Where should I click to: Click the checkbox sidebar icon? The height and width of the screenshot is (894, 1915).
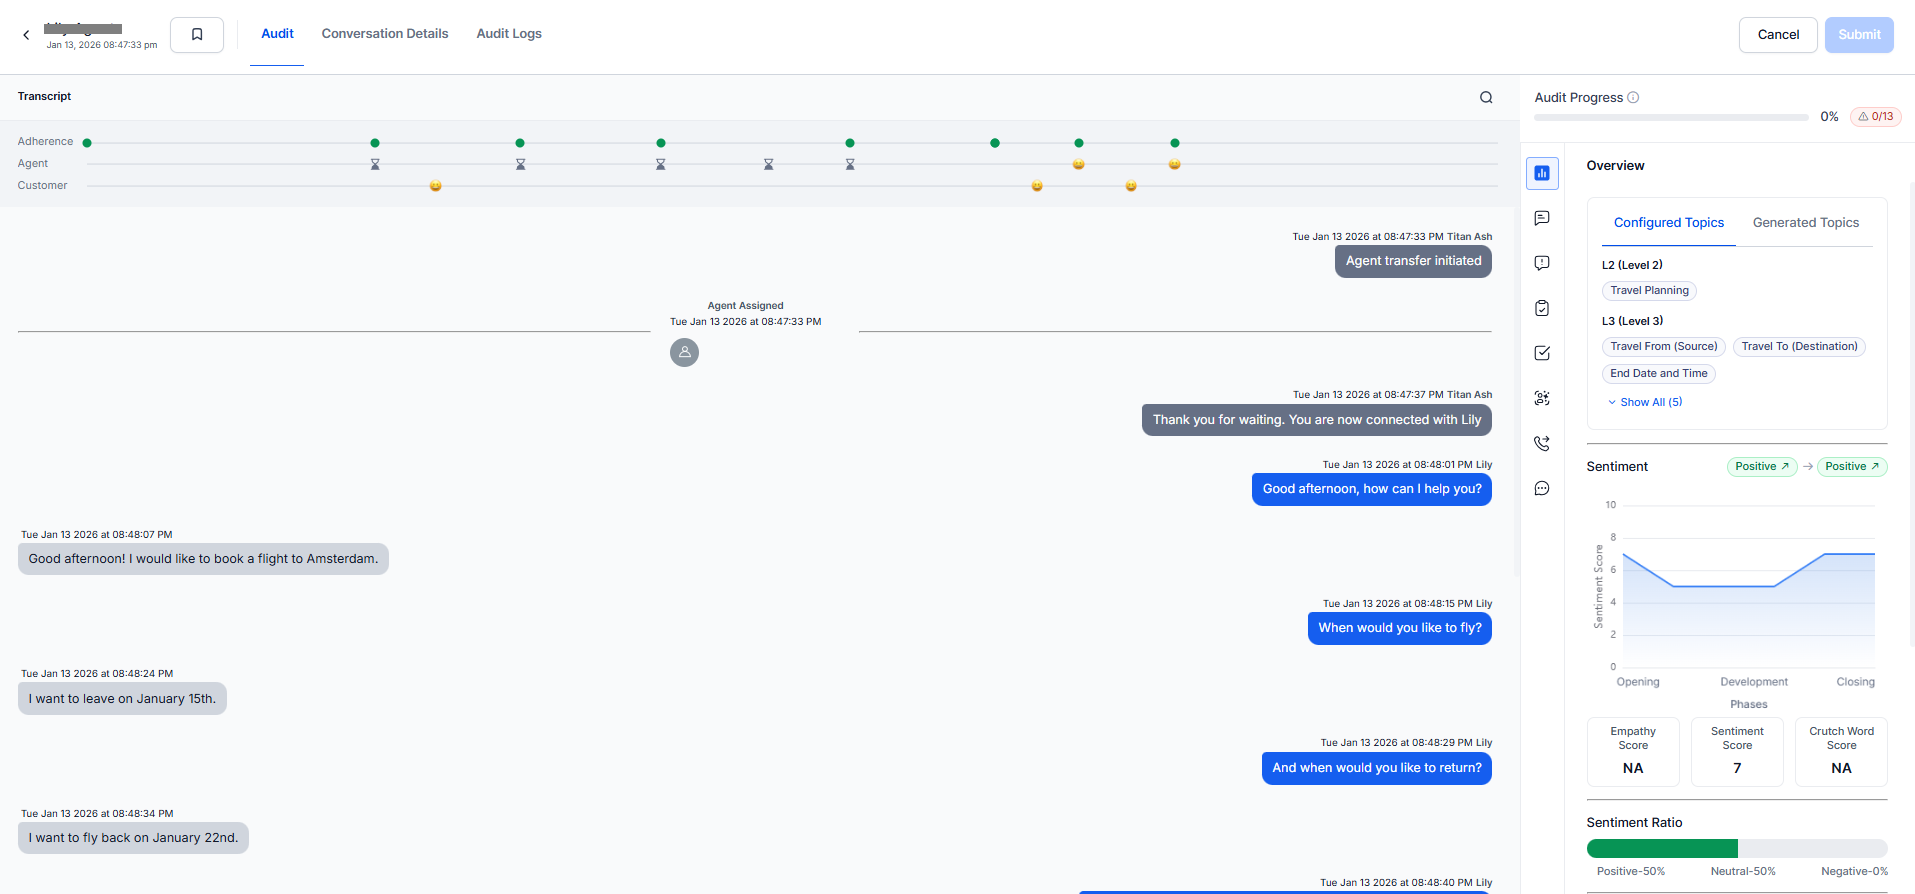point(1542,353)
